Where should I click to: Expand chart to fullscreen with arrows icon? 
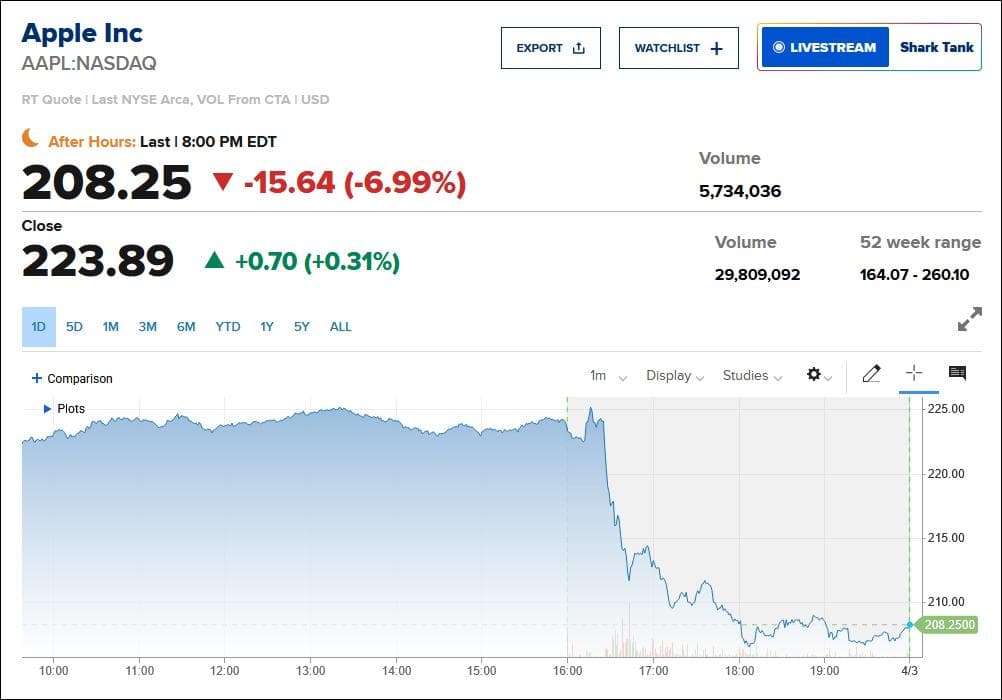[x=969, y=319]
